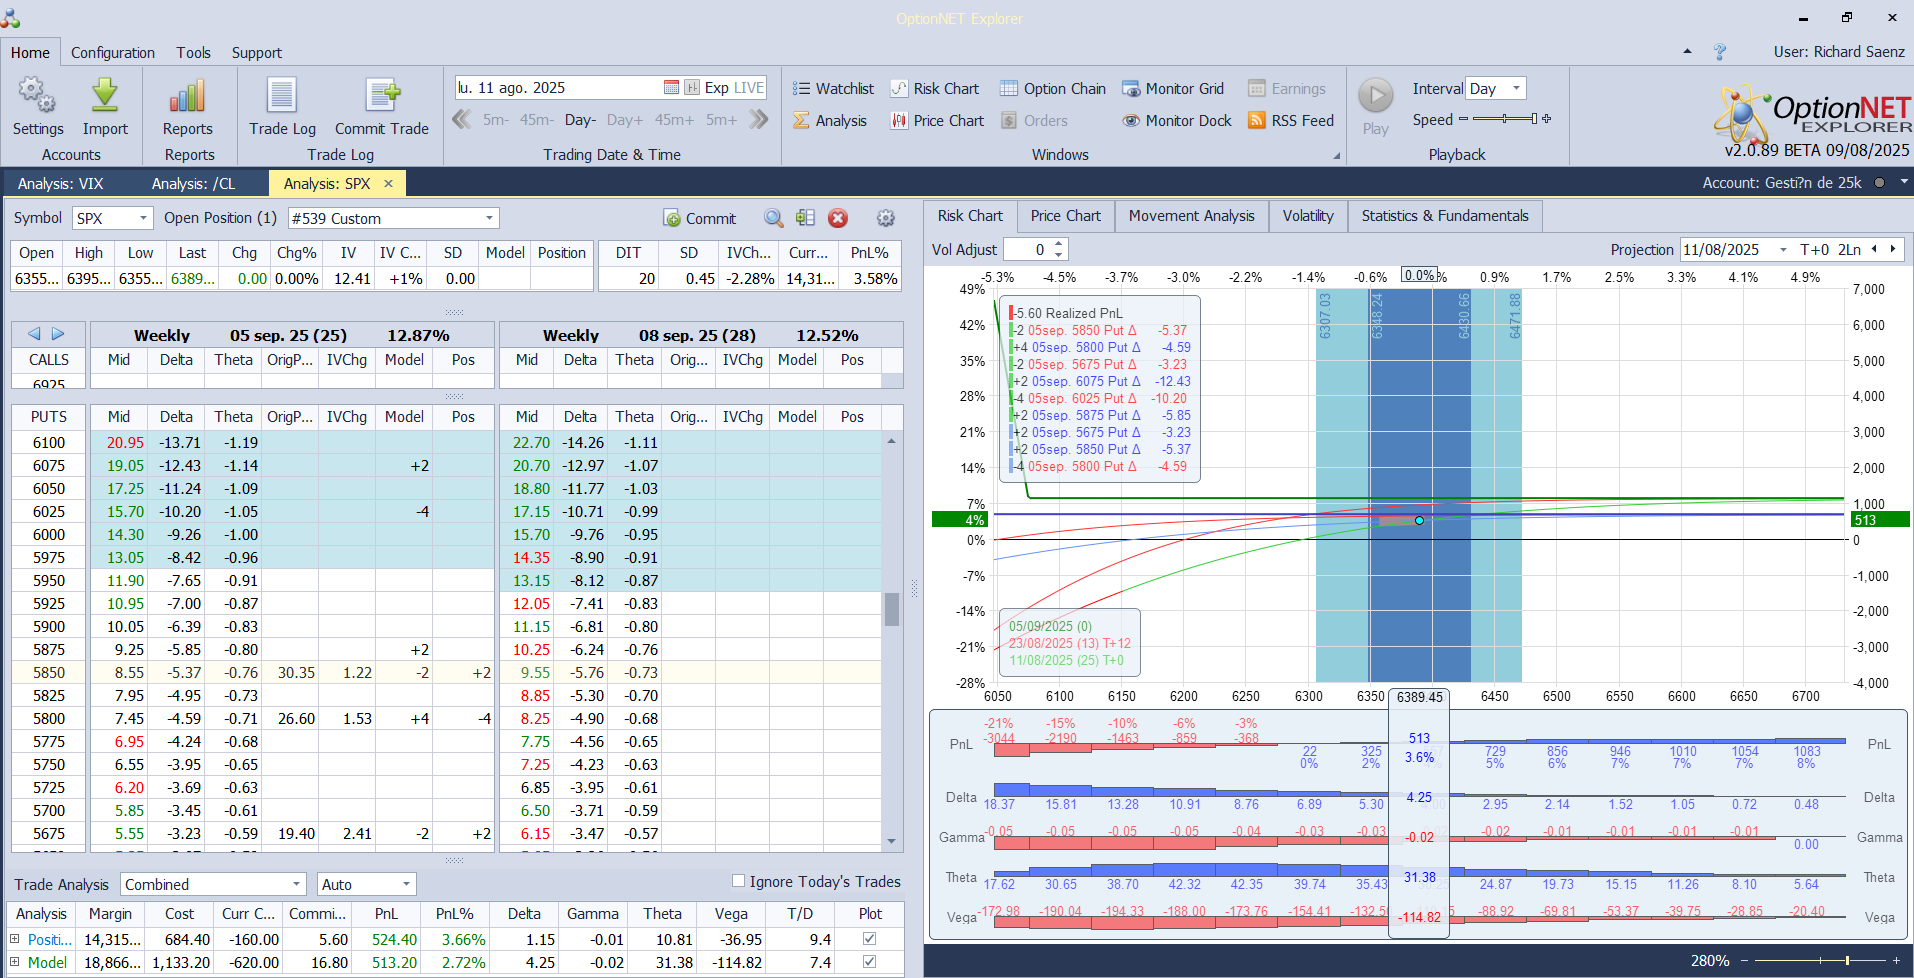Toggle the LIVE mode indicator
Screen dimensions: 1914x978
pos(748,88)
